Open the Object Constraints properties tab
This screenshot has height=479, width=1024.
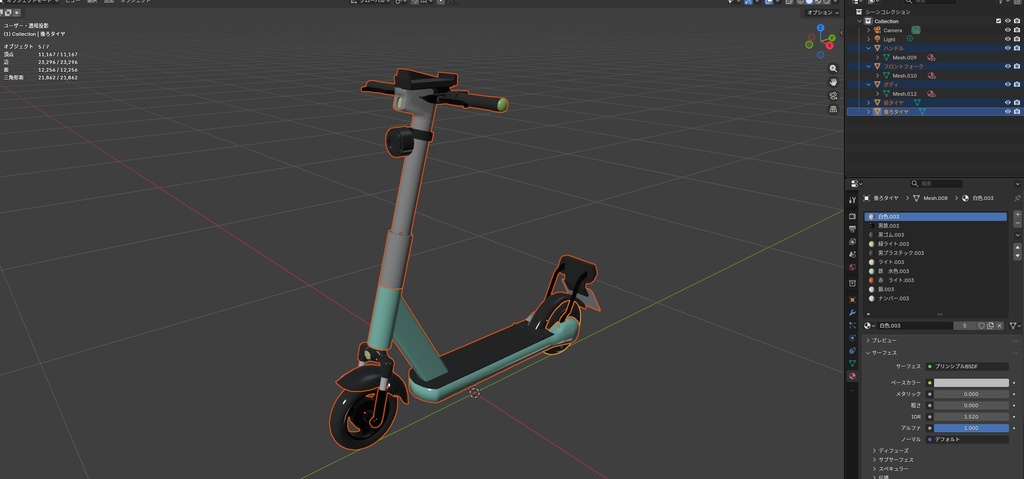(852, 350)
